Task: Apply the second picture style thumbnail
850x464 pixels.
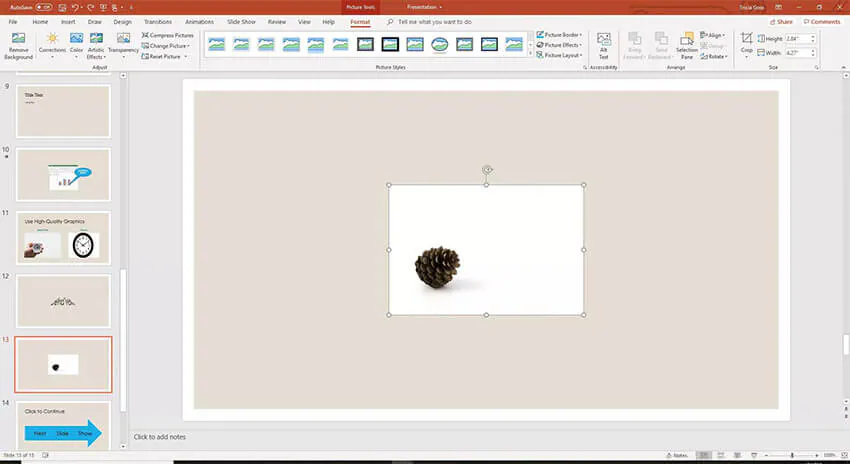Action: tap(241, 44)
